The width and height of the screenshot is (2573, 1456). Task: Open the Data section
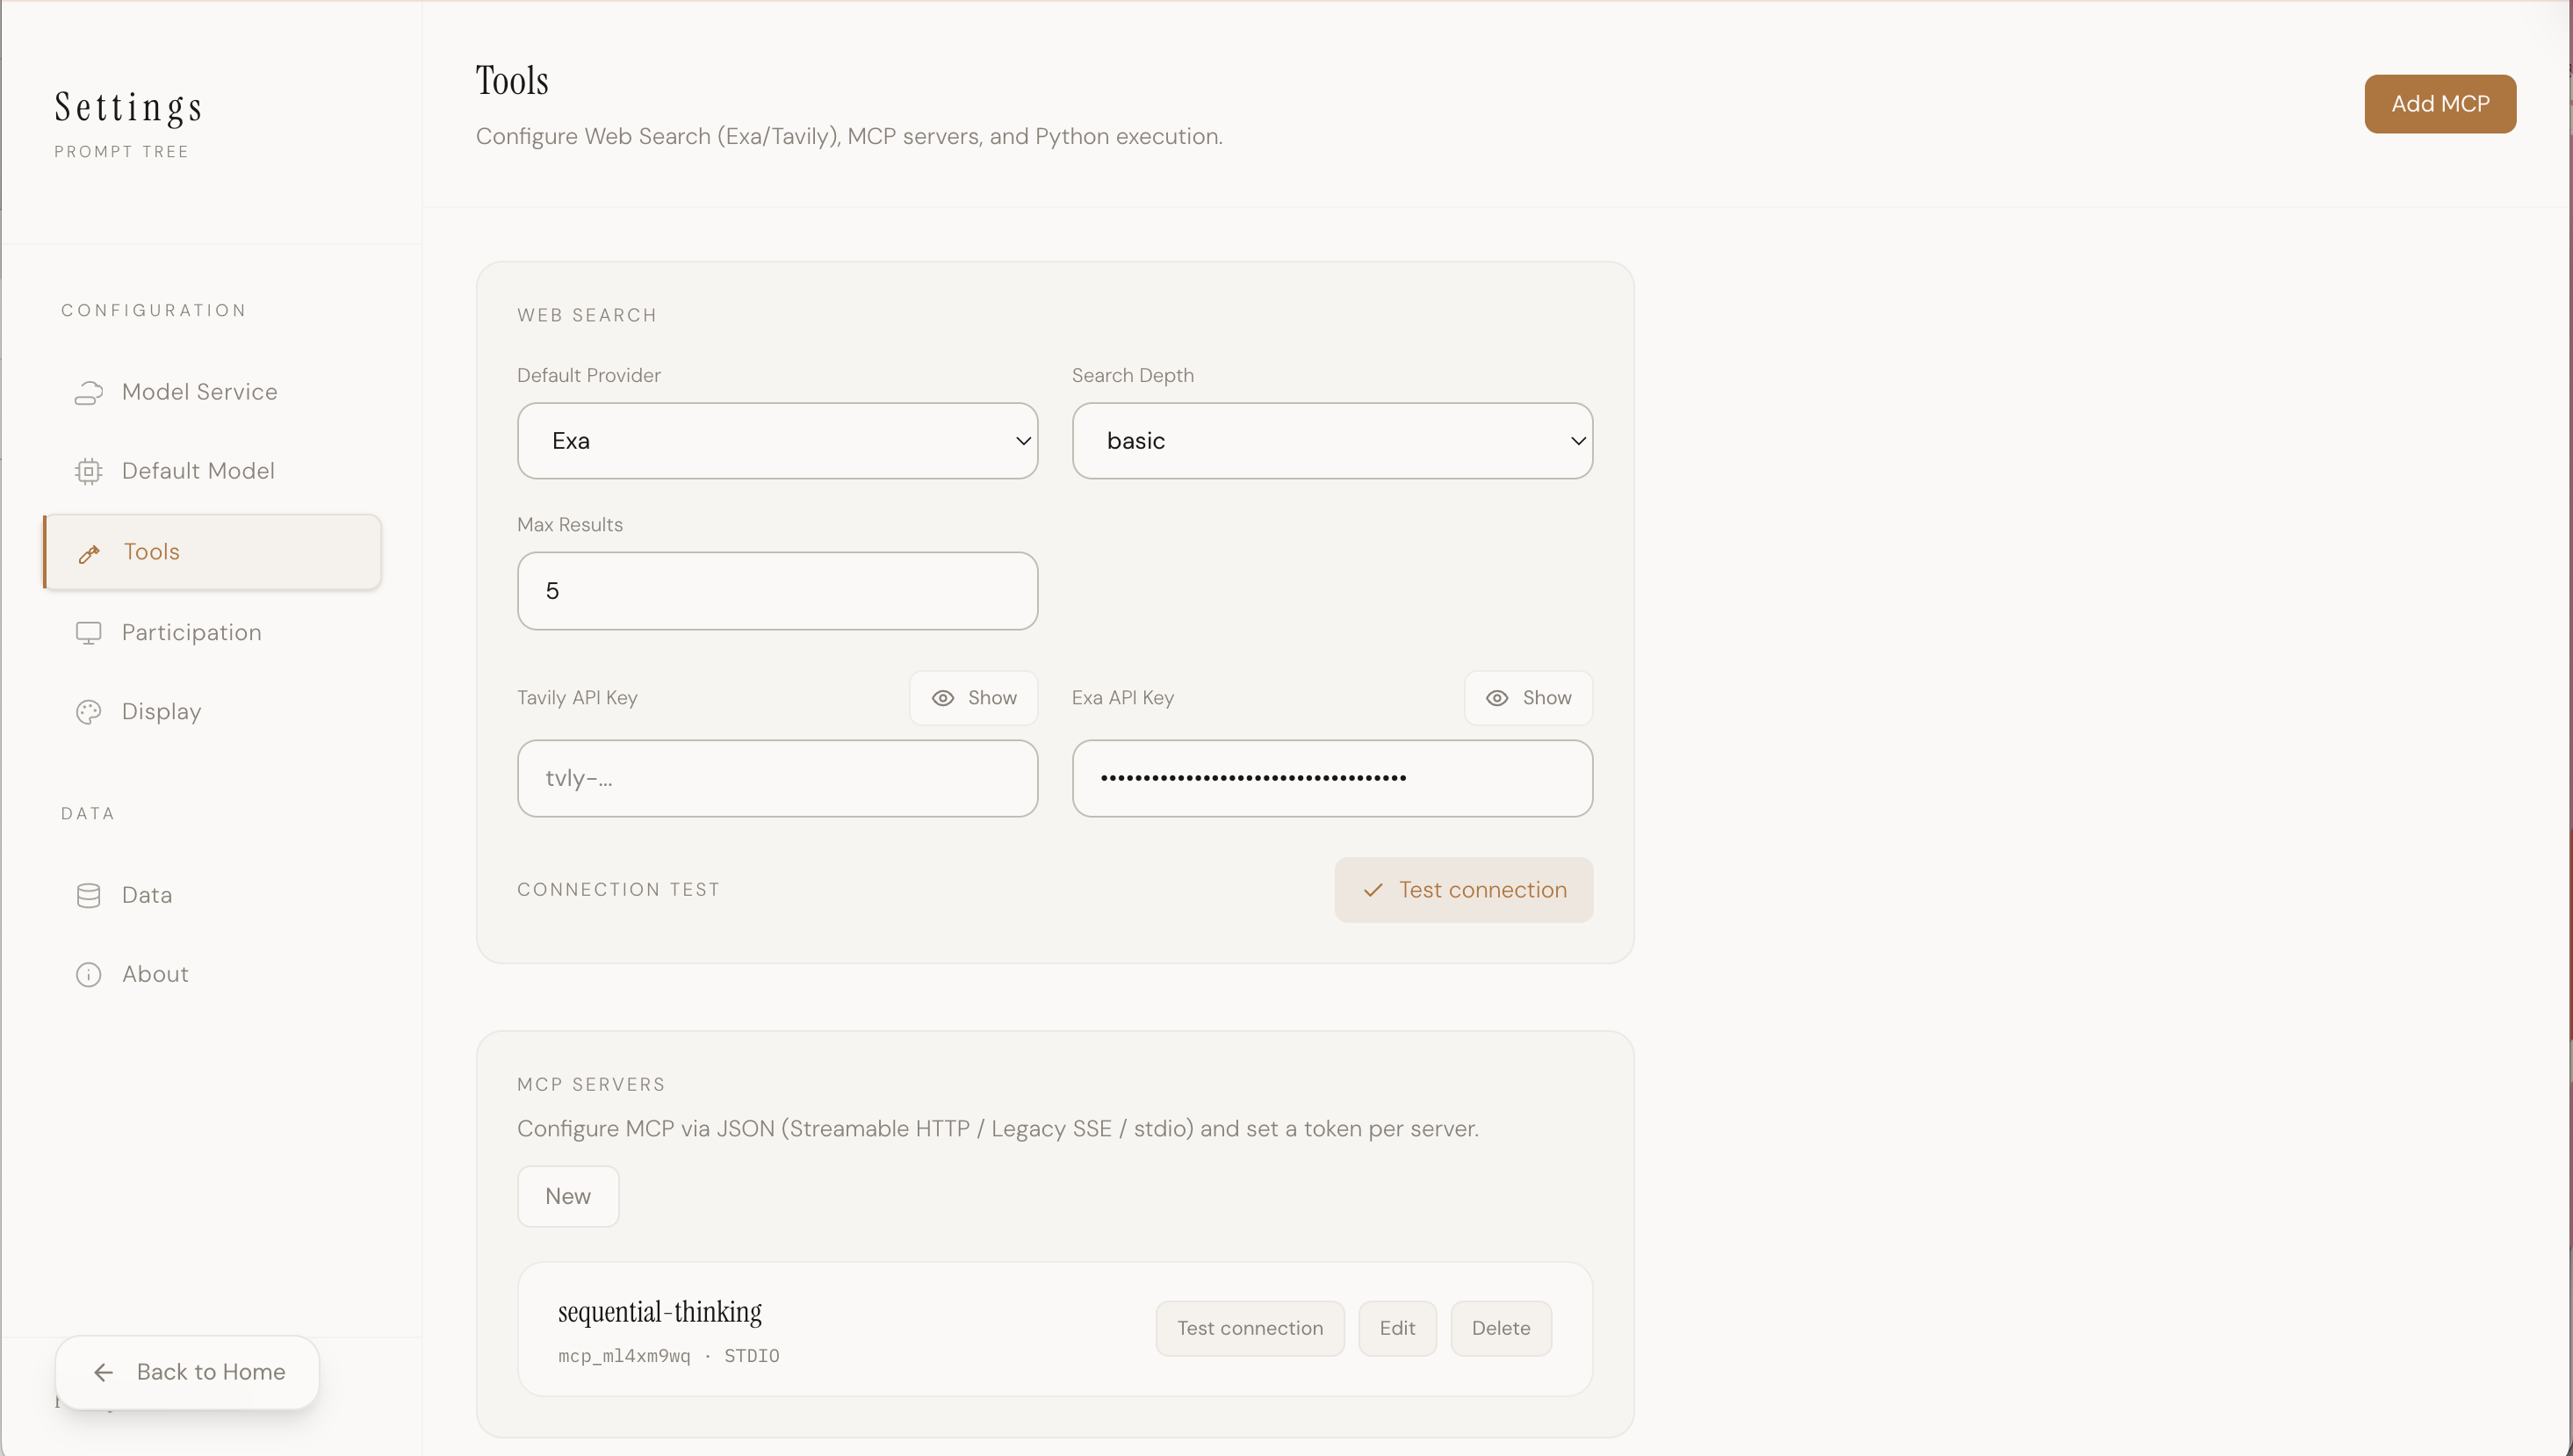[x=212, y=895]
